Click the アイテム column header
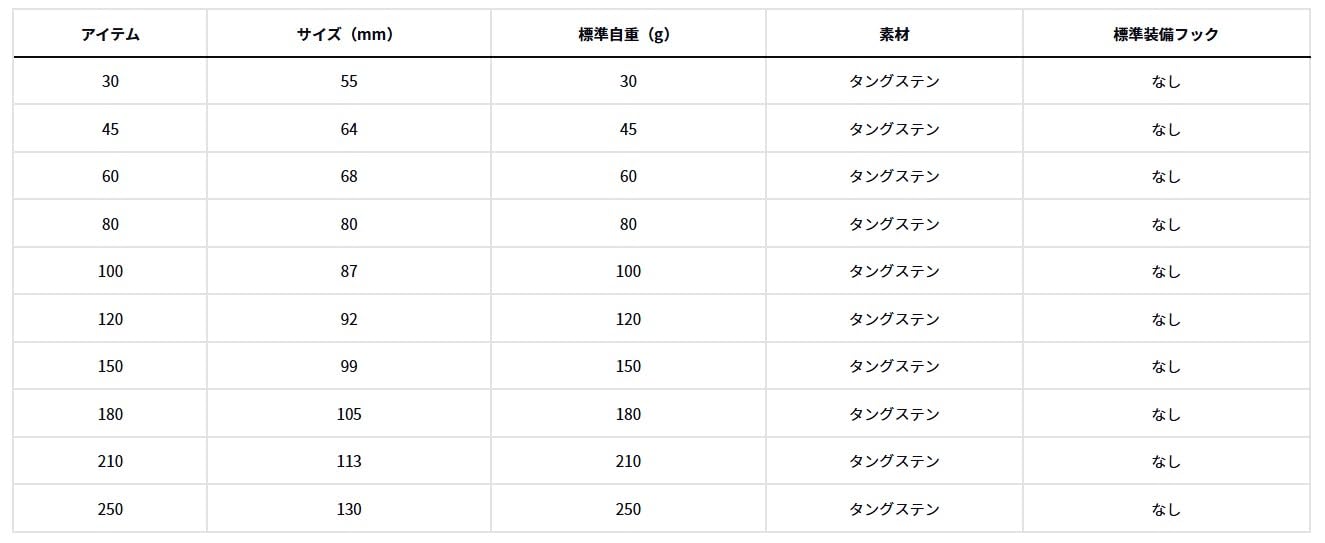 tap(110, 34)
